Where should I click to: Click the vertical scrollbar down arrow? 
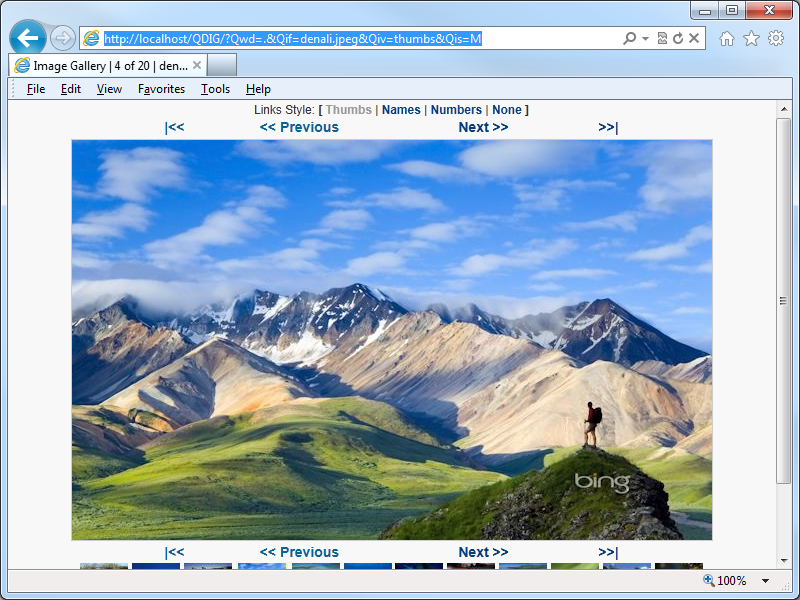[x=784, y=560]
